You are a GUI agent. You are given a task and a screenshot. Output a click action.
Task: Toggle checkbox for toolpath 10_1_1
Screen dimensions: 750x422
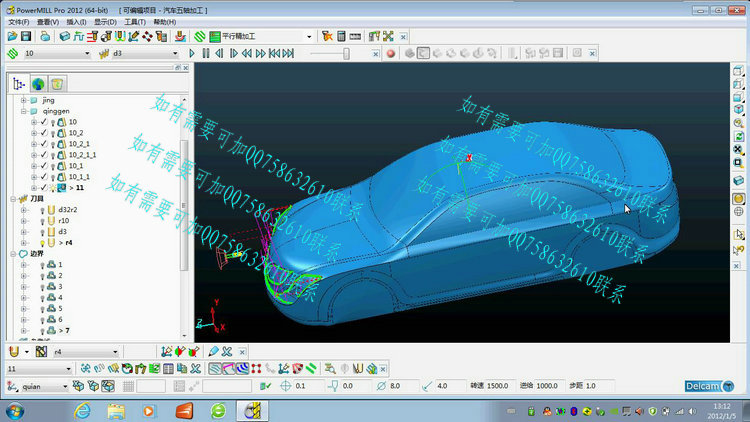44,177
